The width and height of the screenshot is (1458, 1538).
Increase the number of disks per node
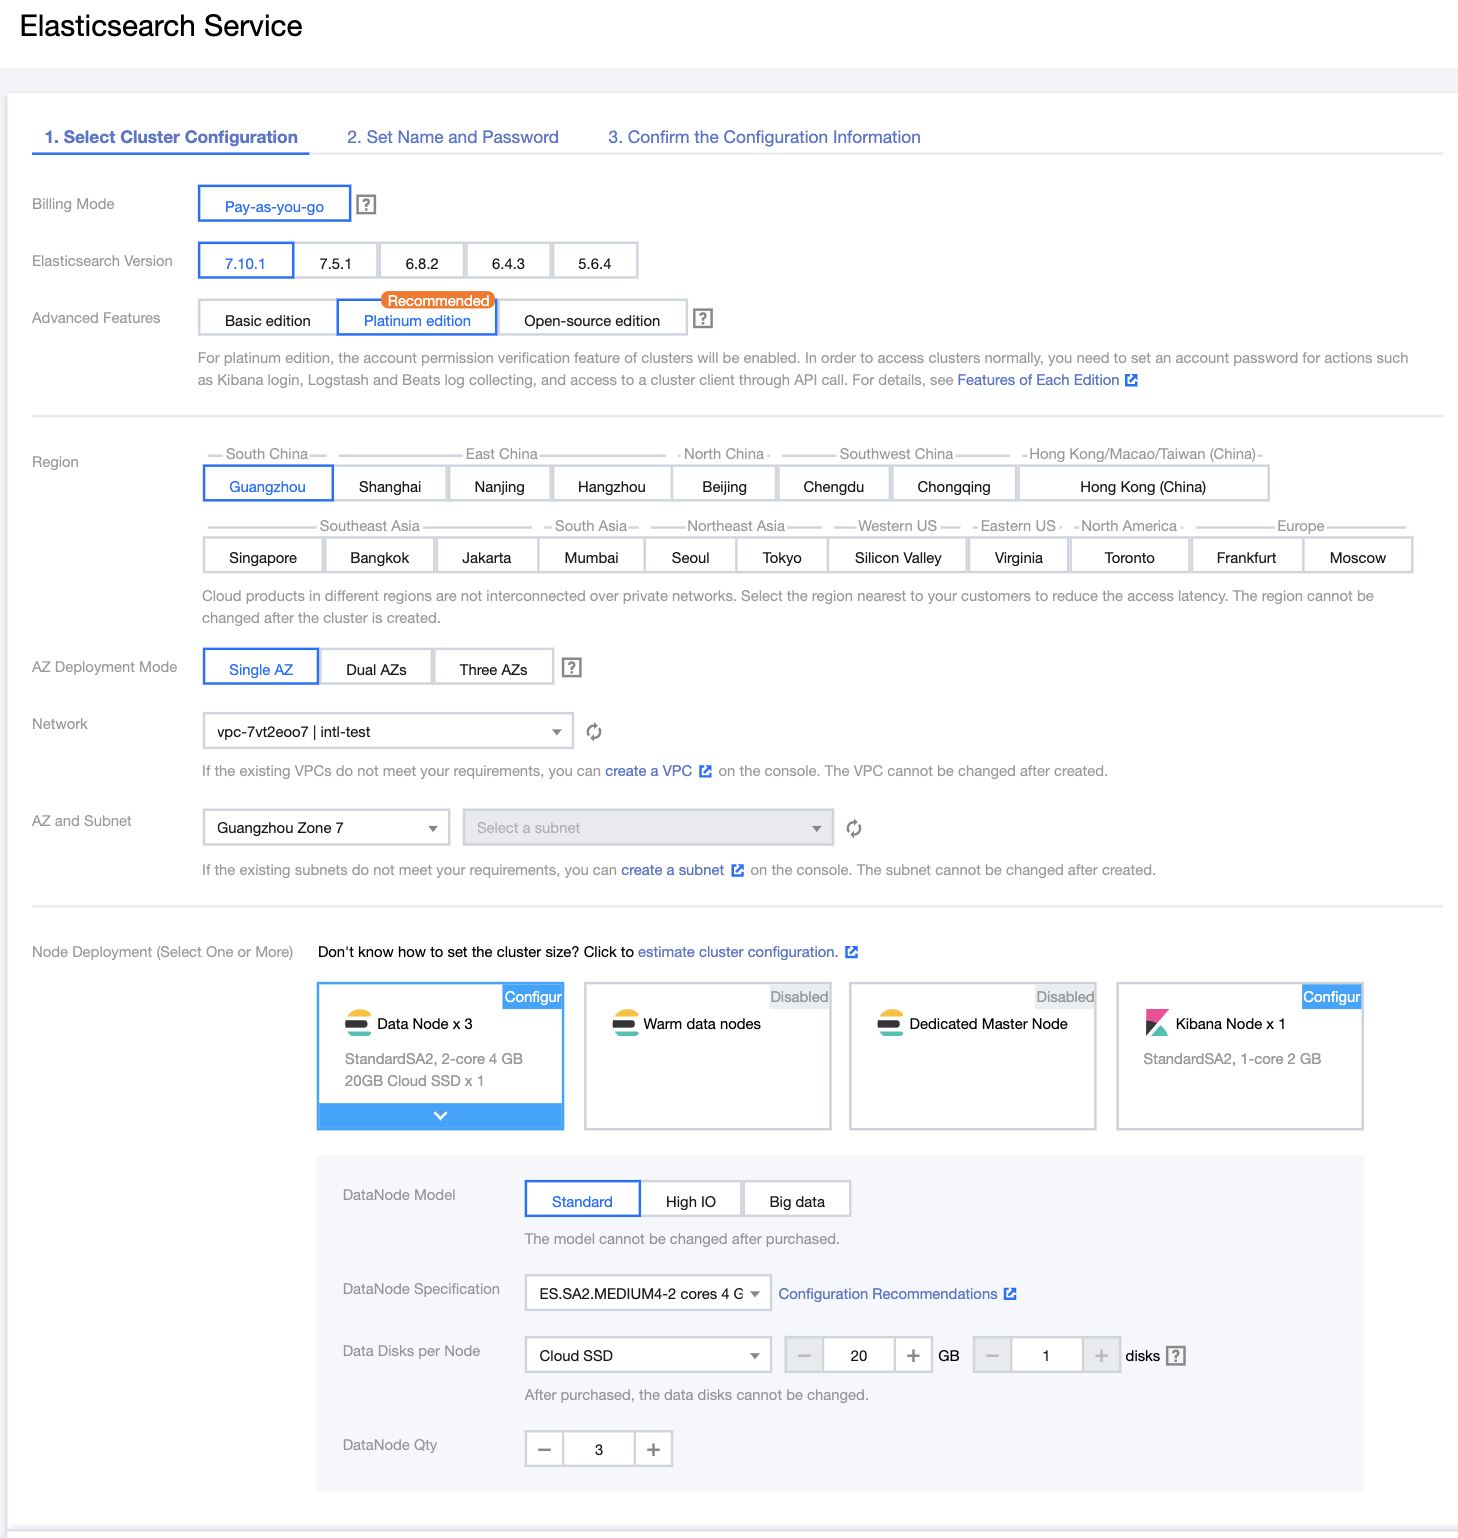(x=1101, y=1356)
